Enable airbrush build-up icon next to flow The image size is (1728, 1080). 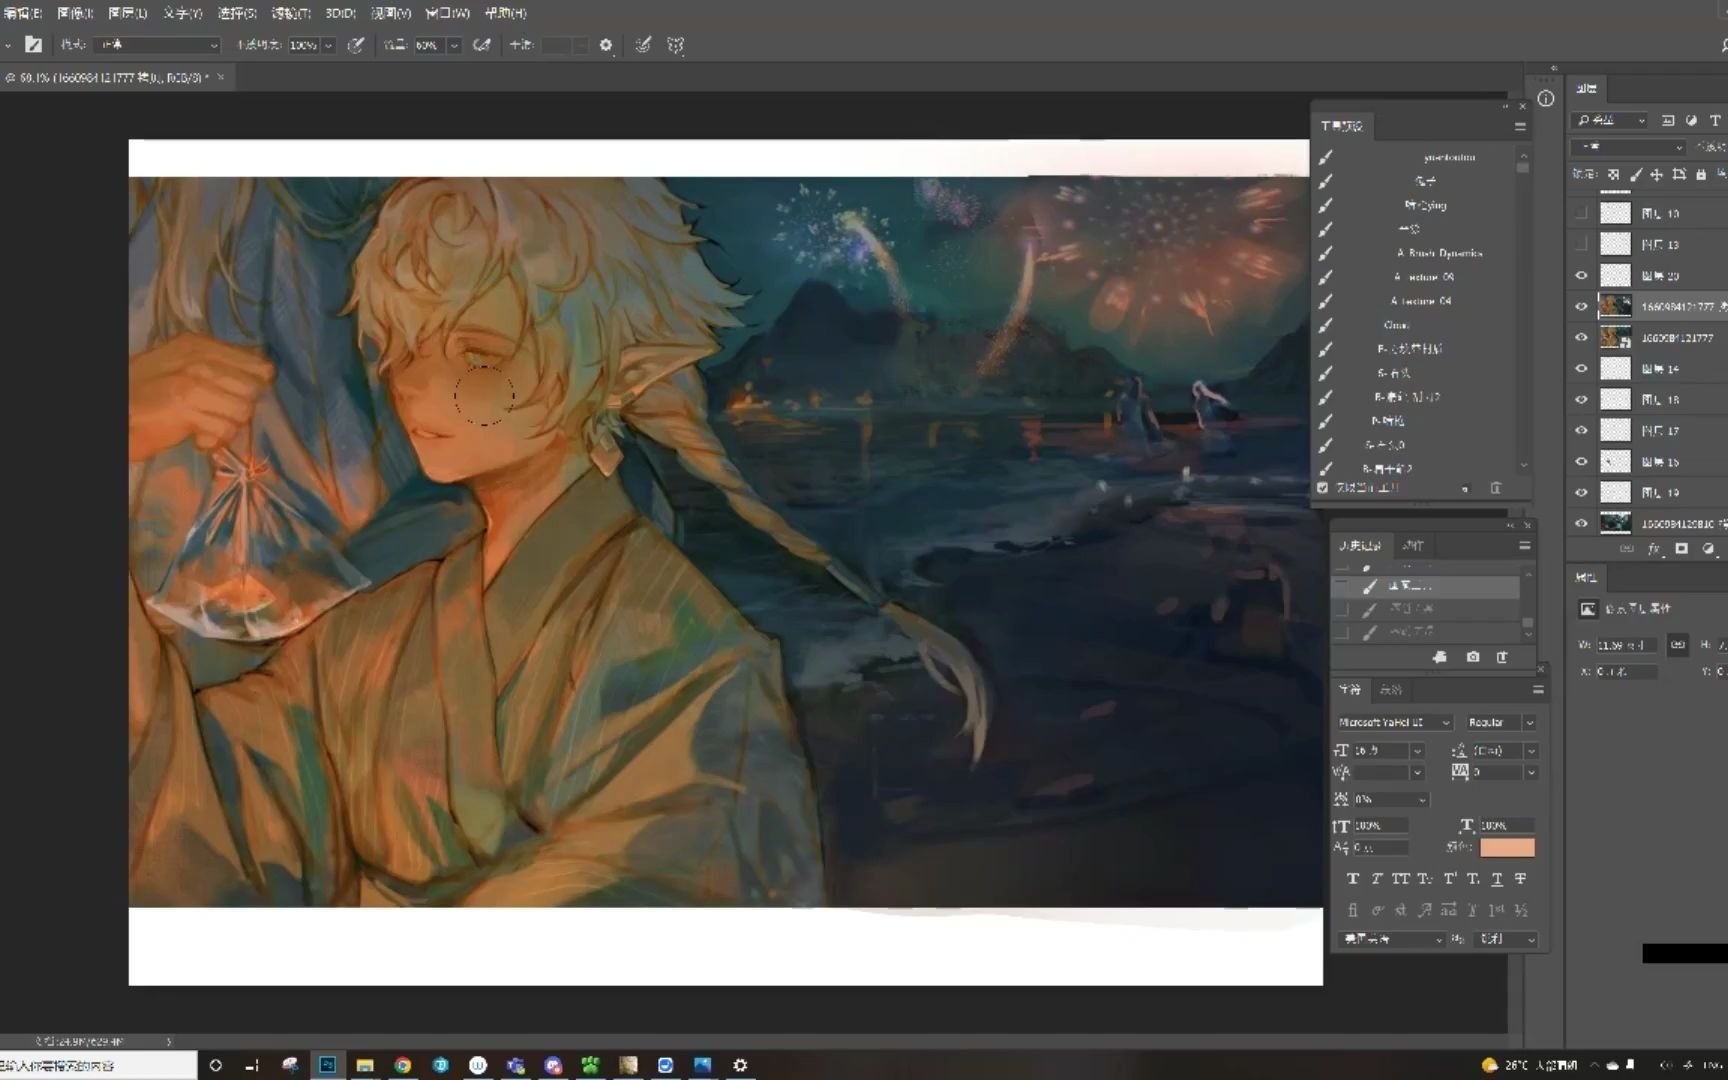[x=482, y=45]
